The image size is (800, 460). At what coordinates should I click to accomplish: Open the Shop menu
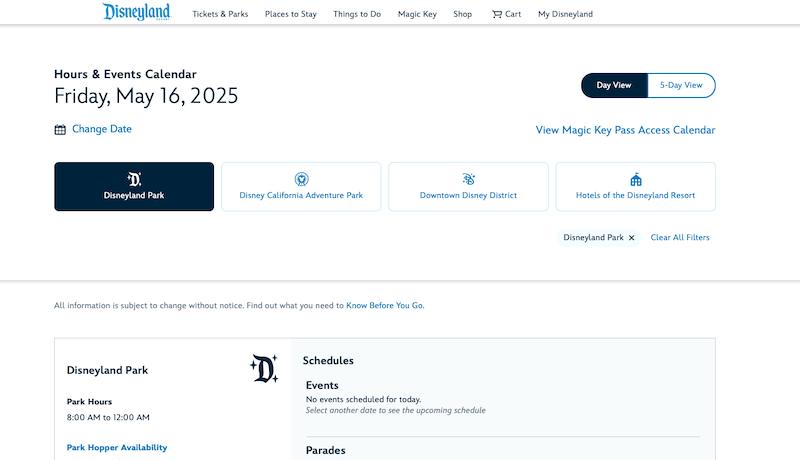463,14
